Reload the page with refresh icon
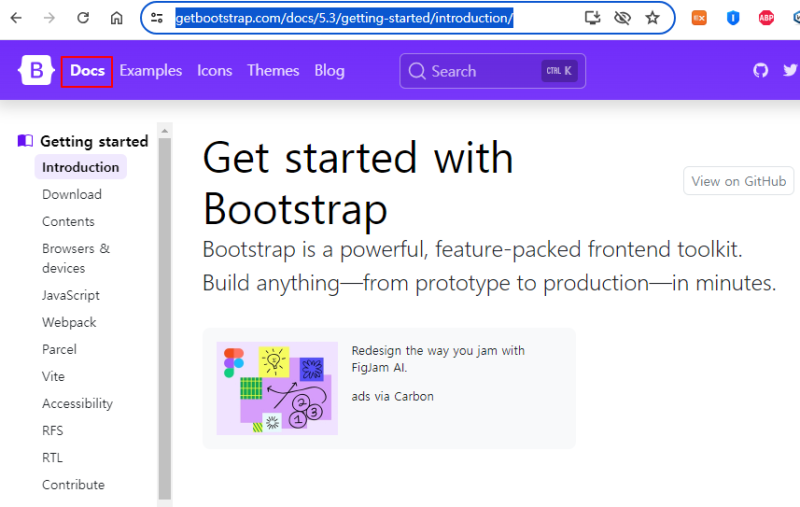 coord(83,18)
